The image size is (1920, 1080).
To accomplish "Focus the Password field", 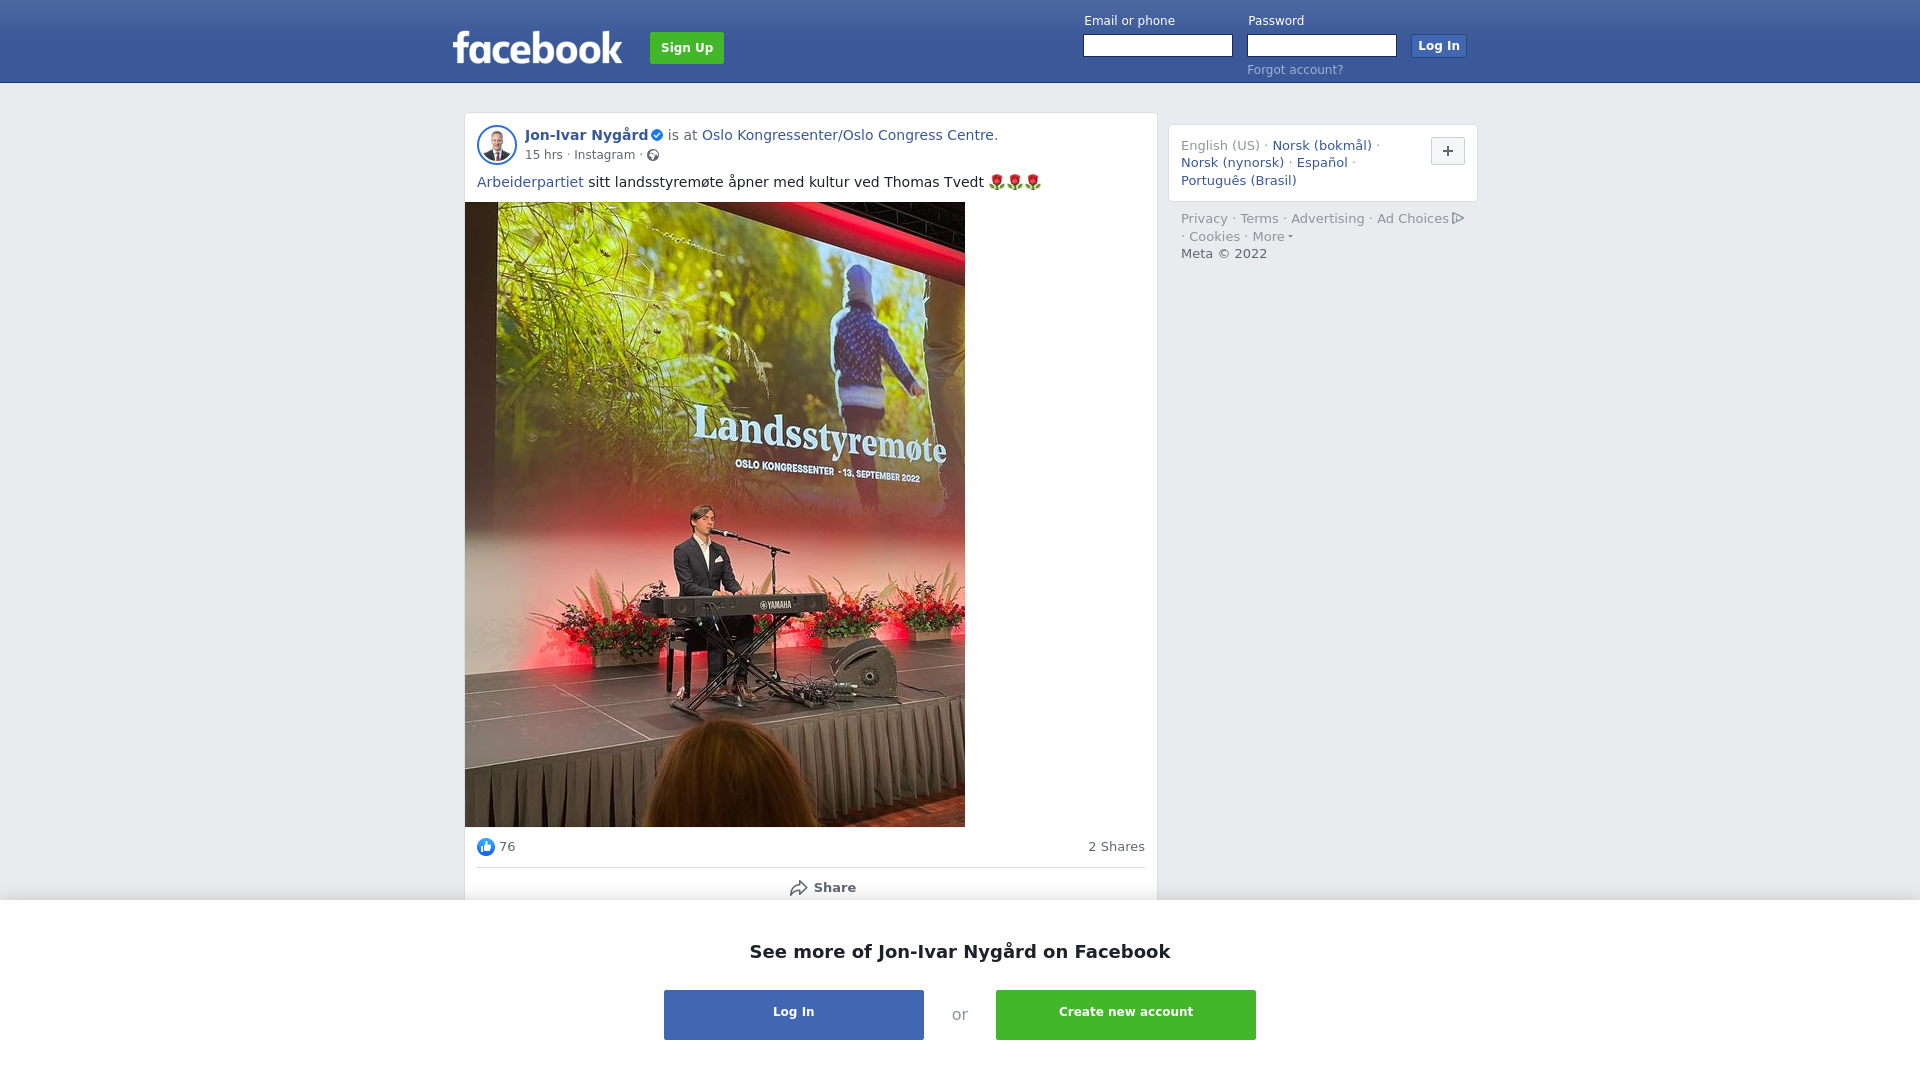I will [x=1322, y=46].
